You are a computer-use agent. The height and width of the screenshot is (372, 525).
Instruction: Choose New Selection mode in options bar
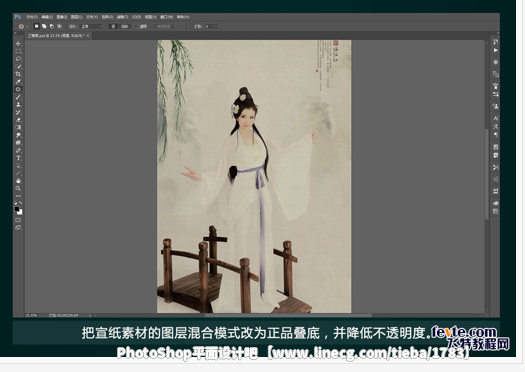(36, 26)
